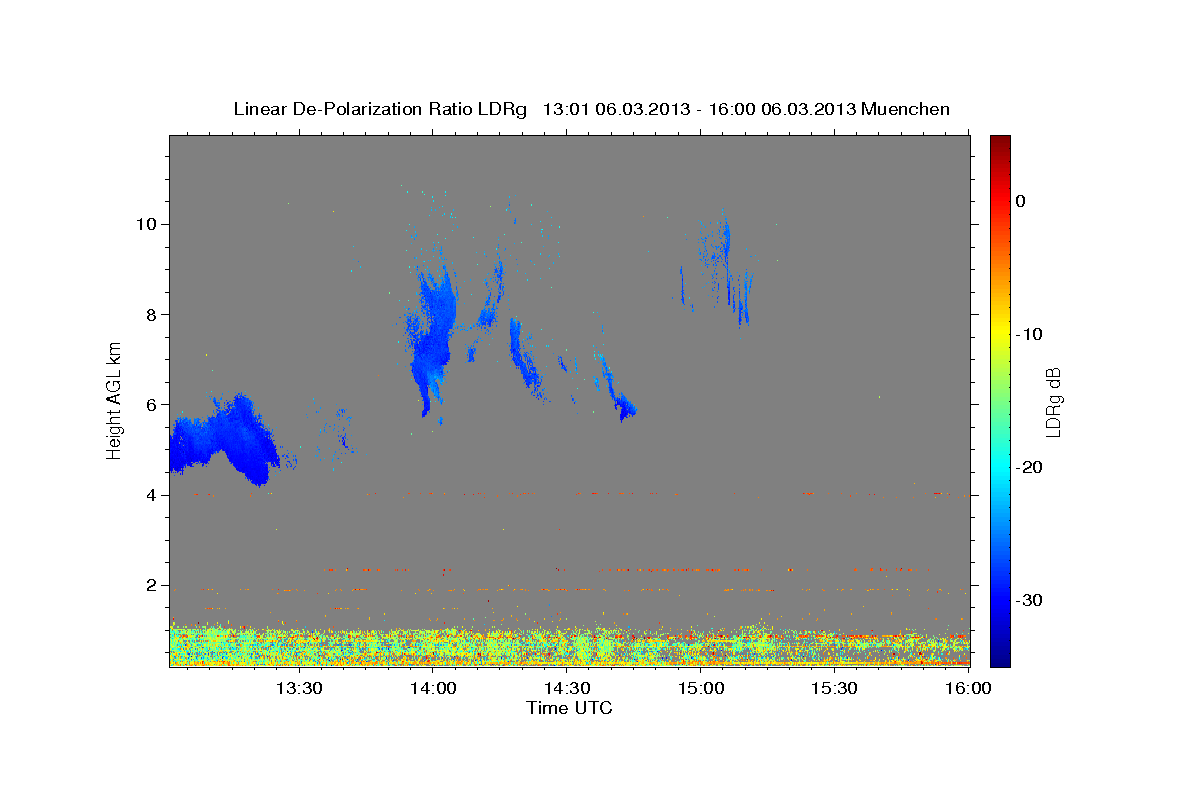Click the colorbar value label '-30'
Screen dimensions: 1200x800
pos(1029,600)
